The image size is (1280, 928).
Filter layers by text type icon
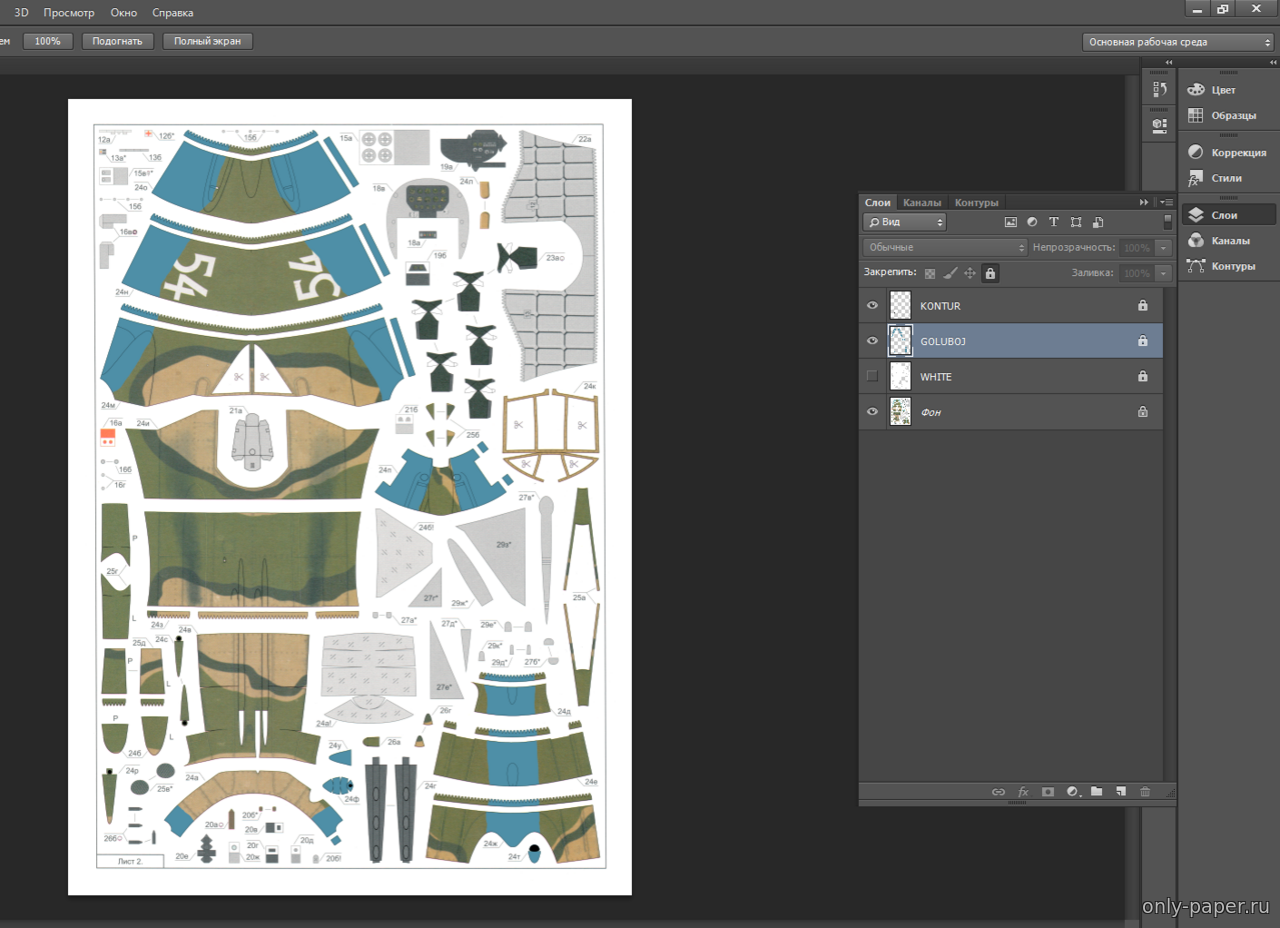coord(1053,222)
